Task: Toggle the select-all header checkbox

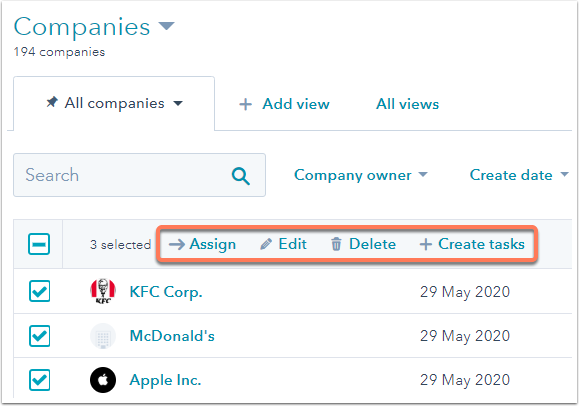Action: (39, 244)
